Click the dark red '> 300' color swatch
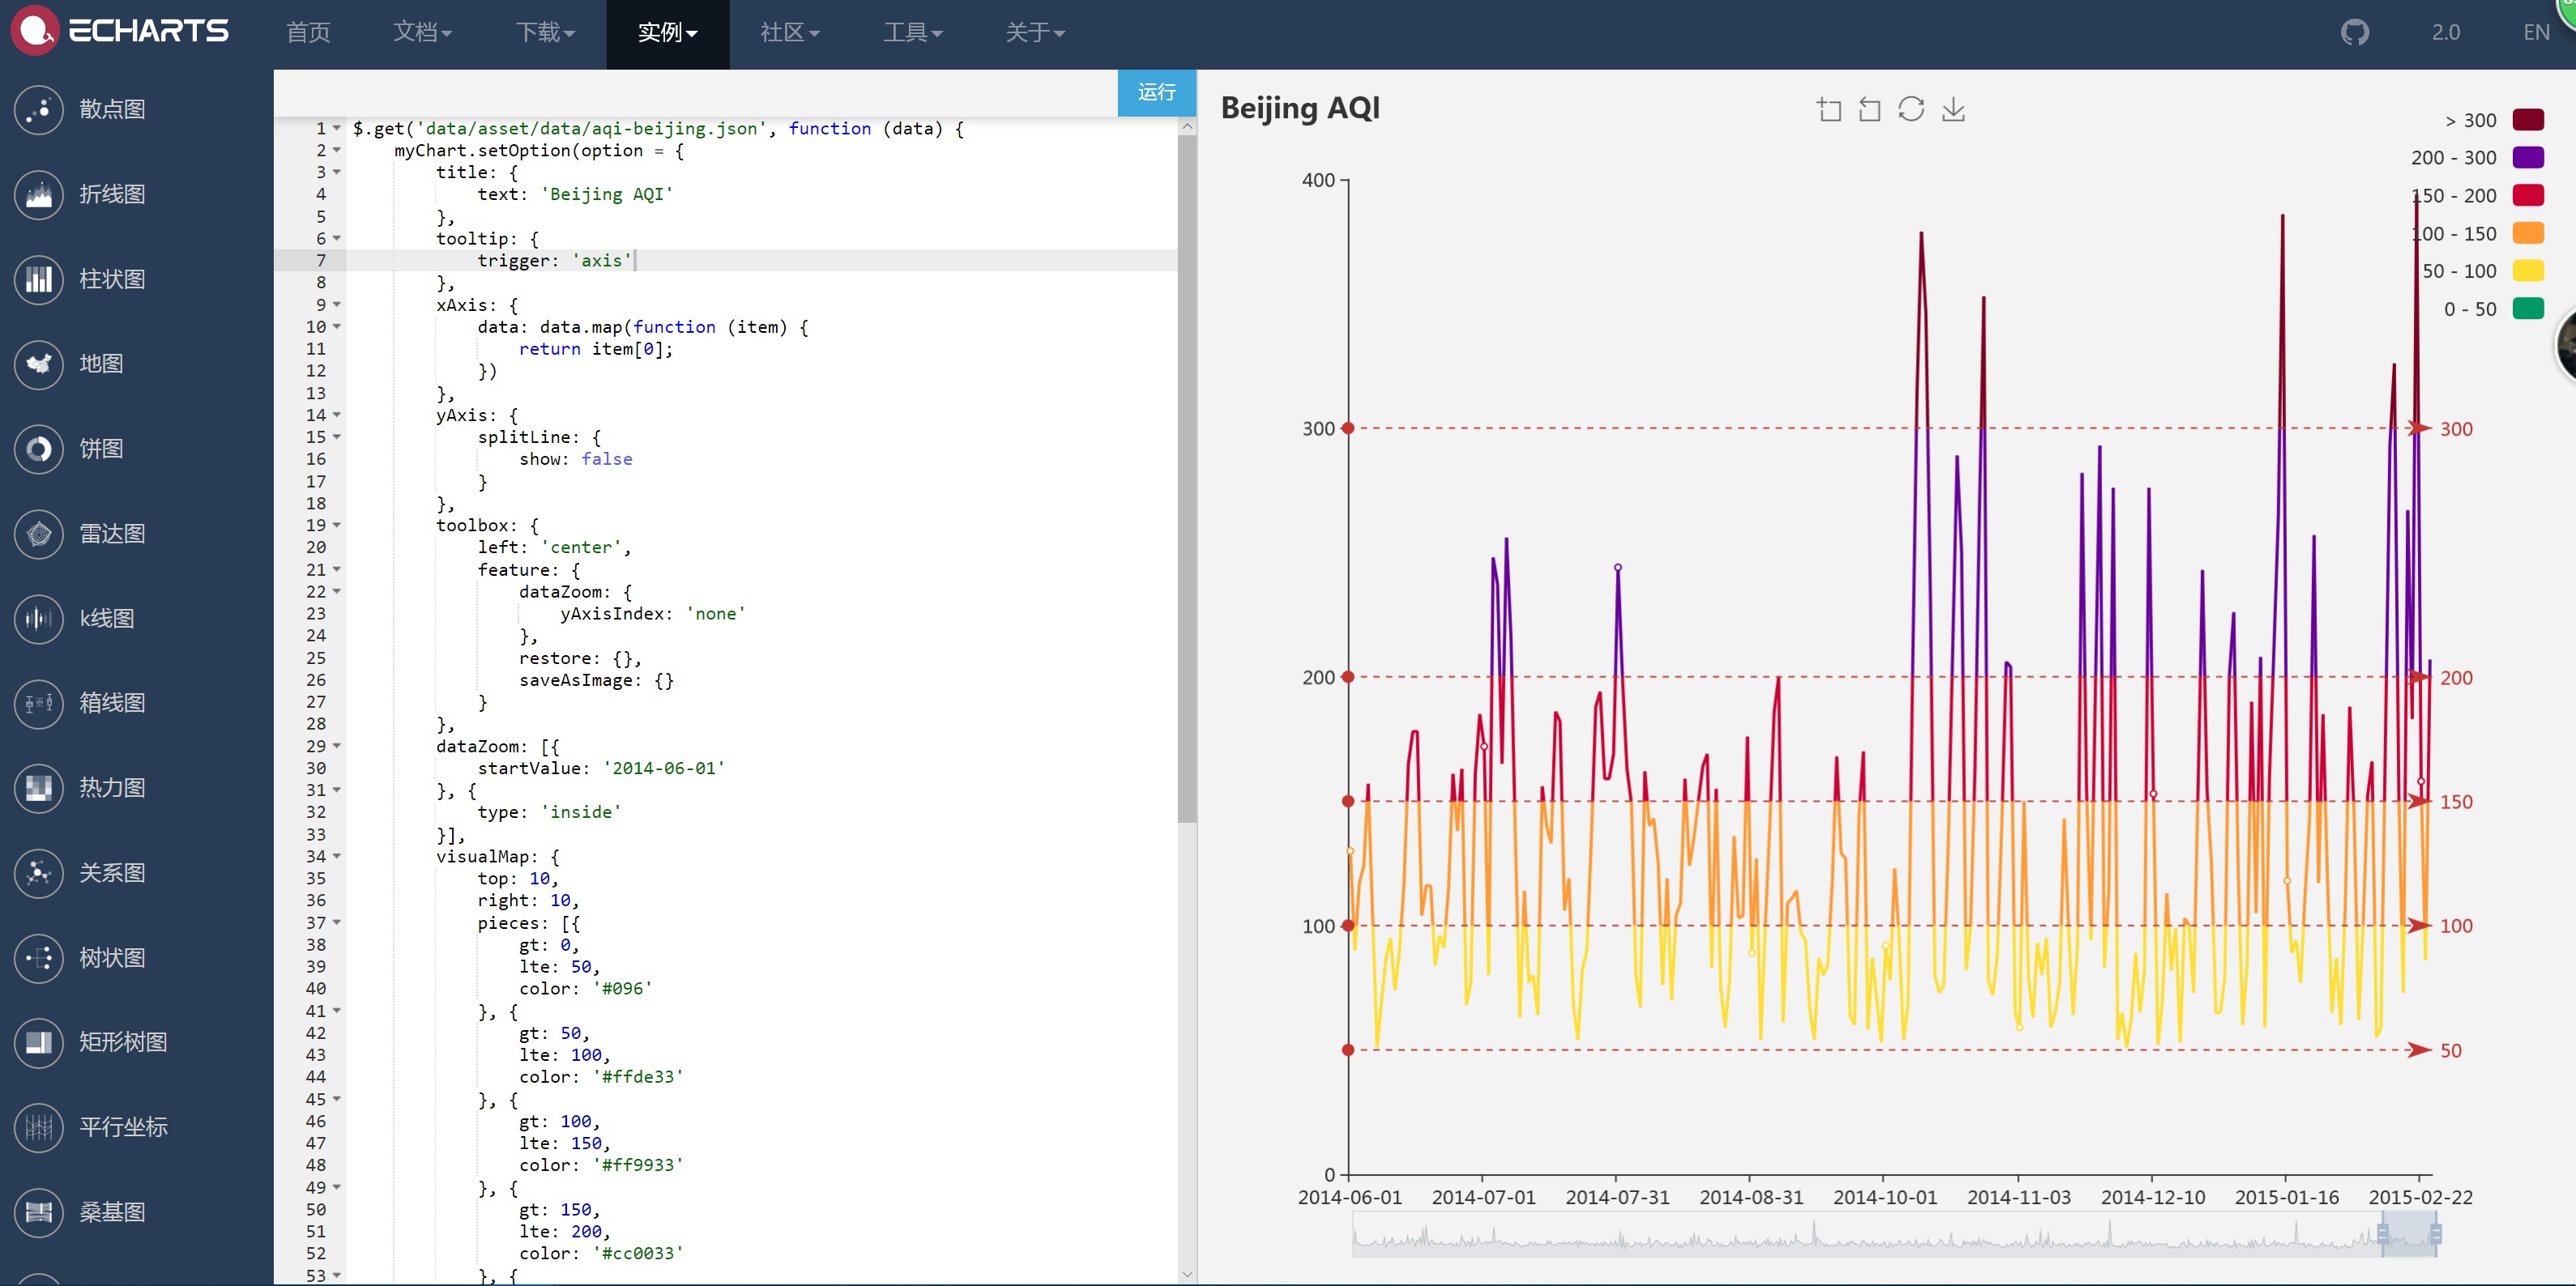The image size is (2576, 1286). (2528, 120)
